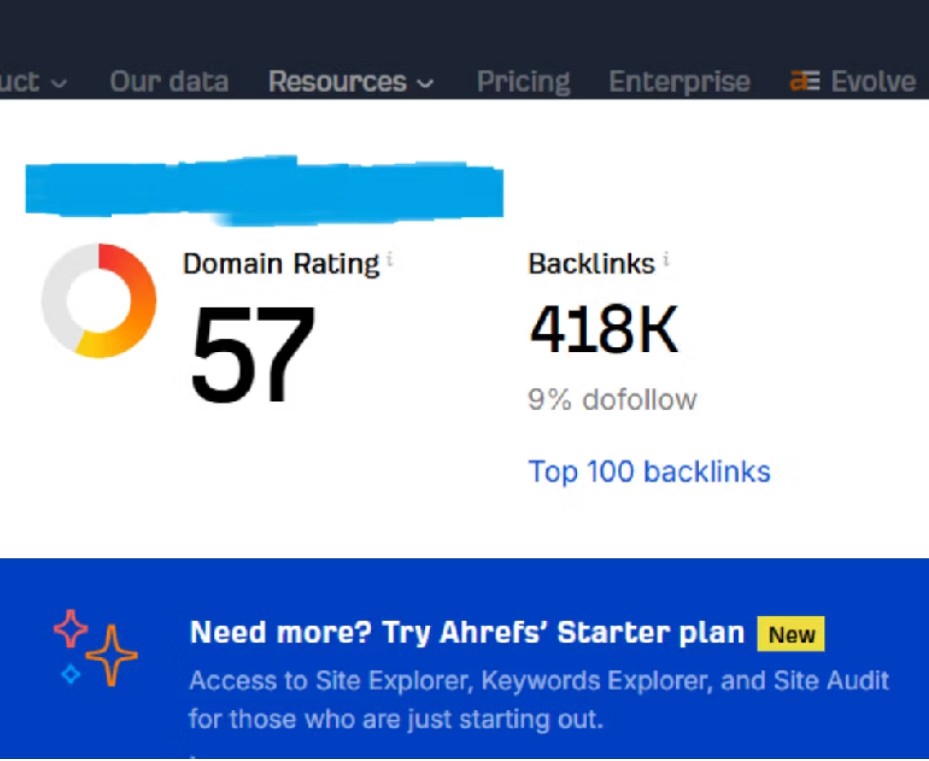Click the 9% dofollow text

coord(612,399)
